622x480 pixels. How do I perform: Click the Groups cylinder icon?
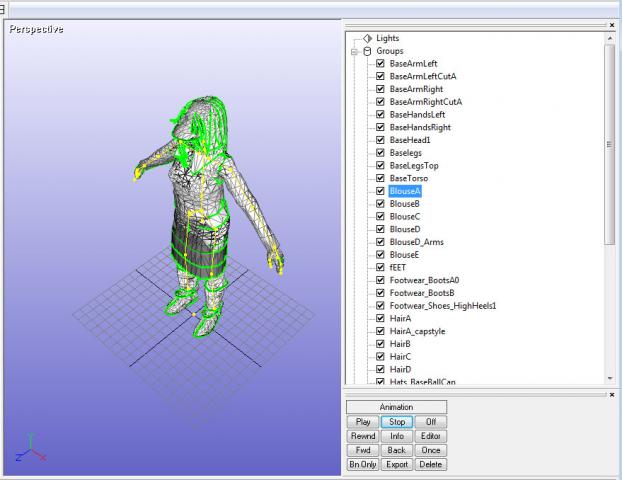pyautogui.click(x=367, y=51)
